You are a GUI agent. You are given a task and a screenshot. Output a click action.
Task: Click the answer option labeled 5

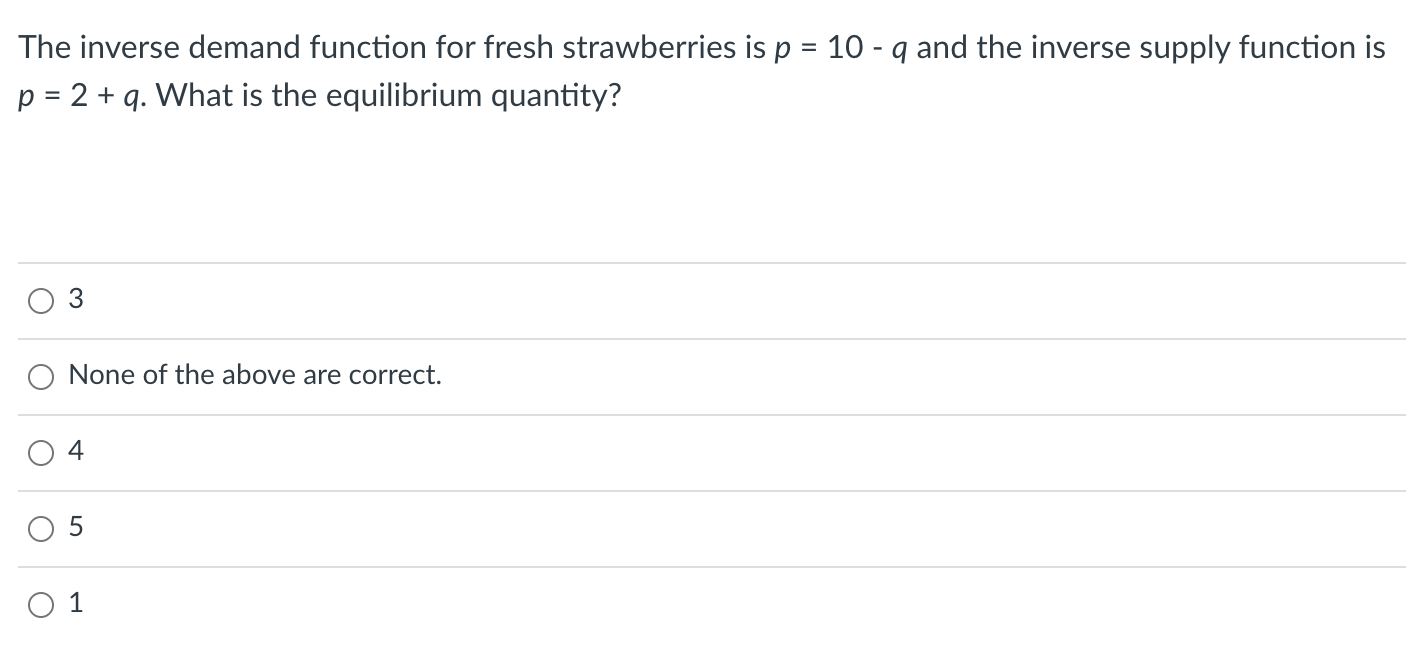pyautogui.click(x=74, y=528)
